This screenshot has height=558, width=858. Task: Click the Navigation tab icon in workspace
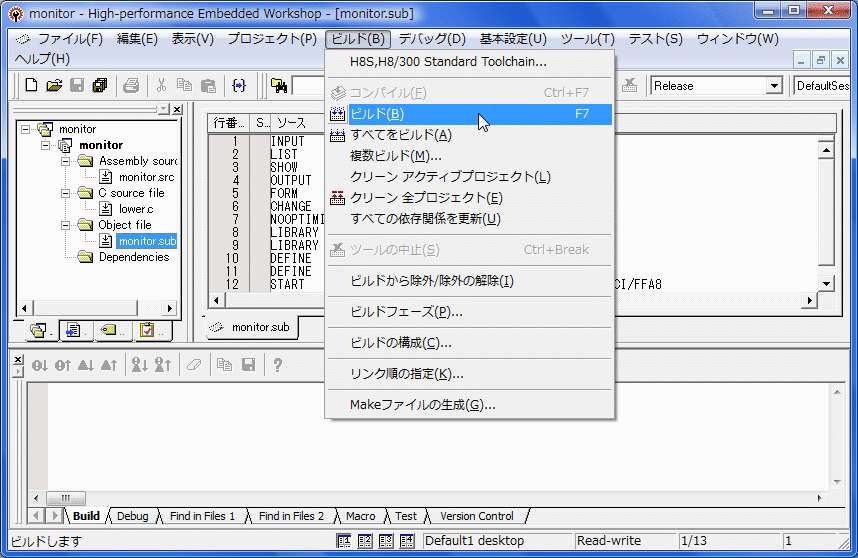[x=109, y=330]
